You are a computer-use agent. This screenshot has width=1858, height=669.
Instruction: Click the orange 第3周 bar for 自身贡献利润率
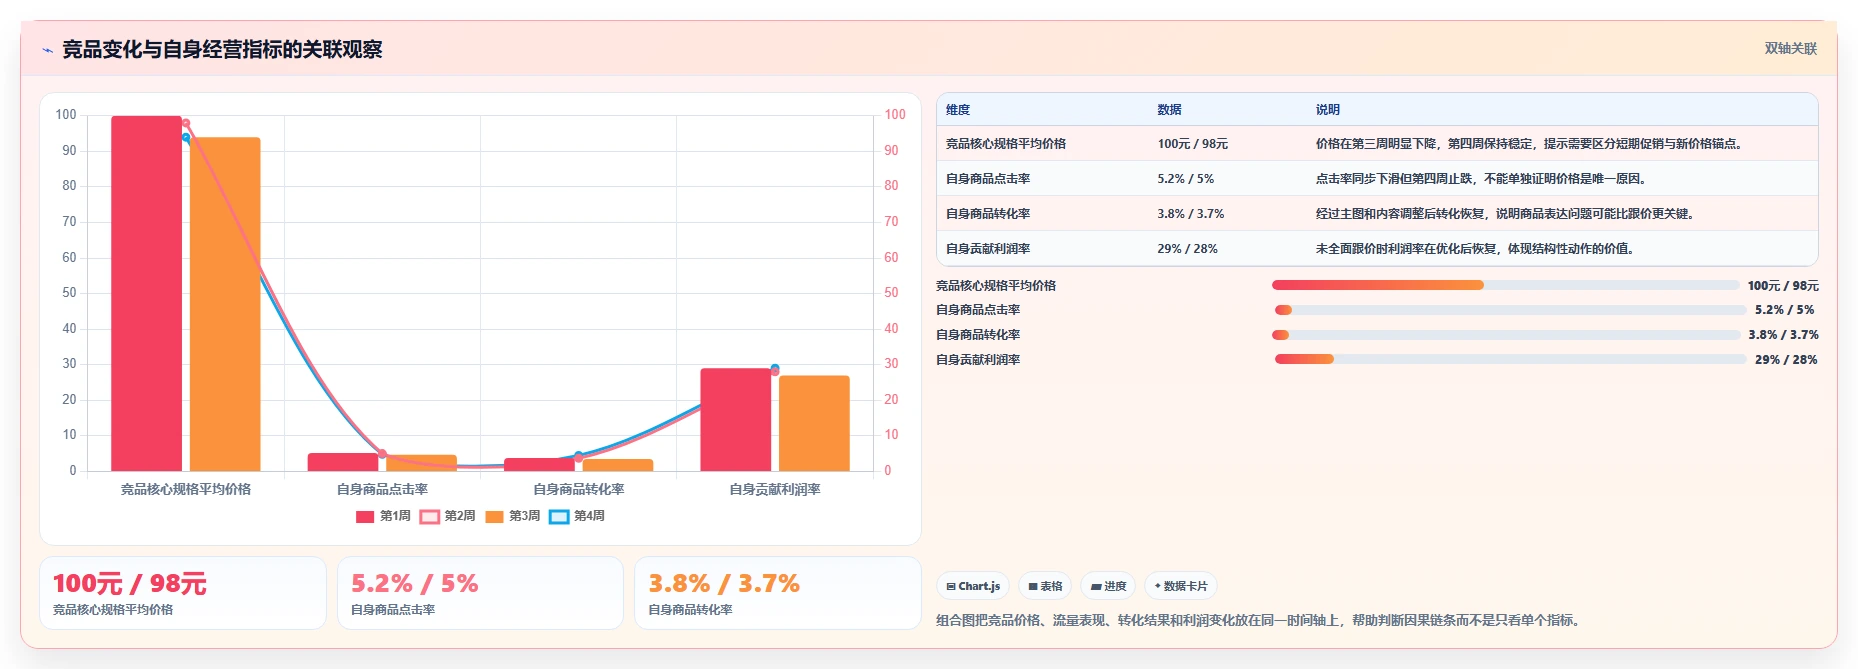[x=814, y=423]
